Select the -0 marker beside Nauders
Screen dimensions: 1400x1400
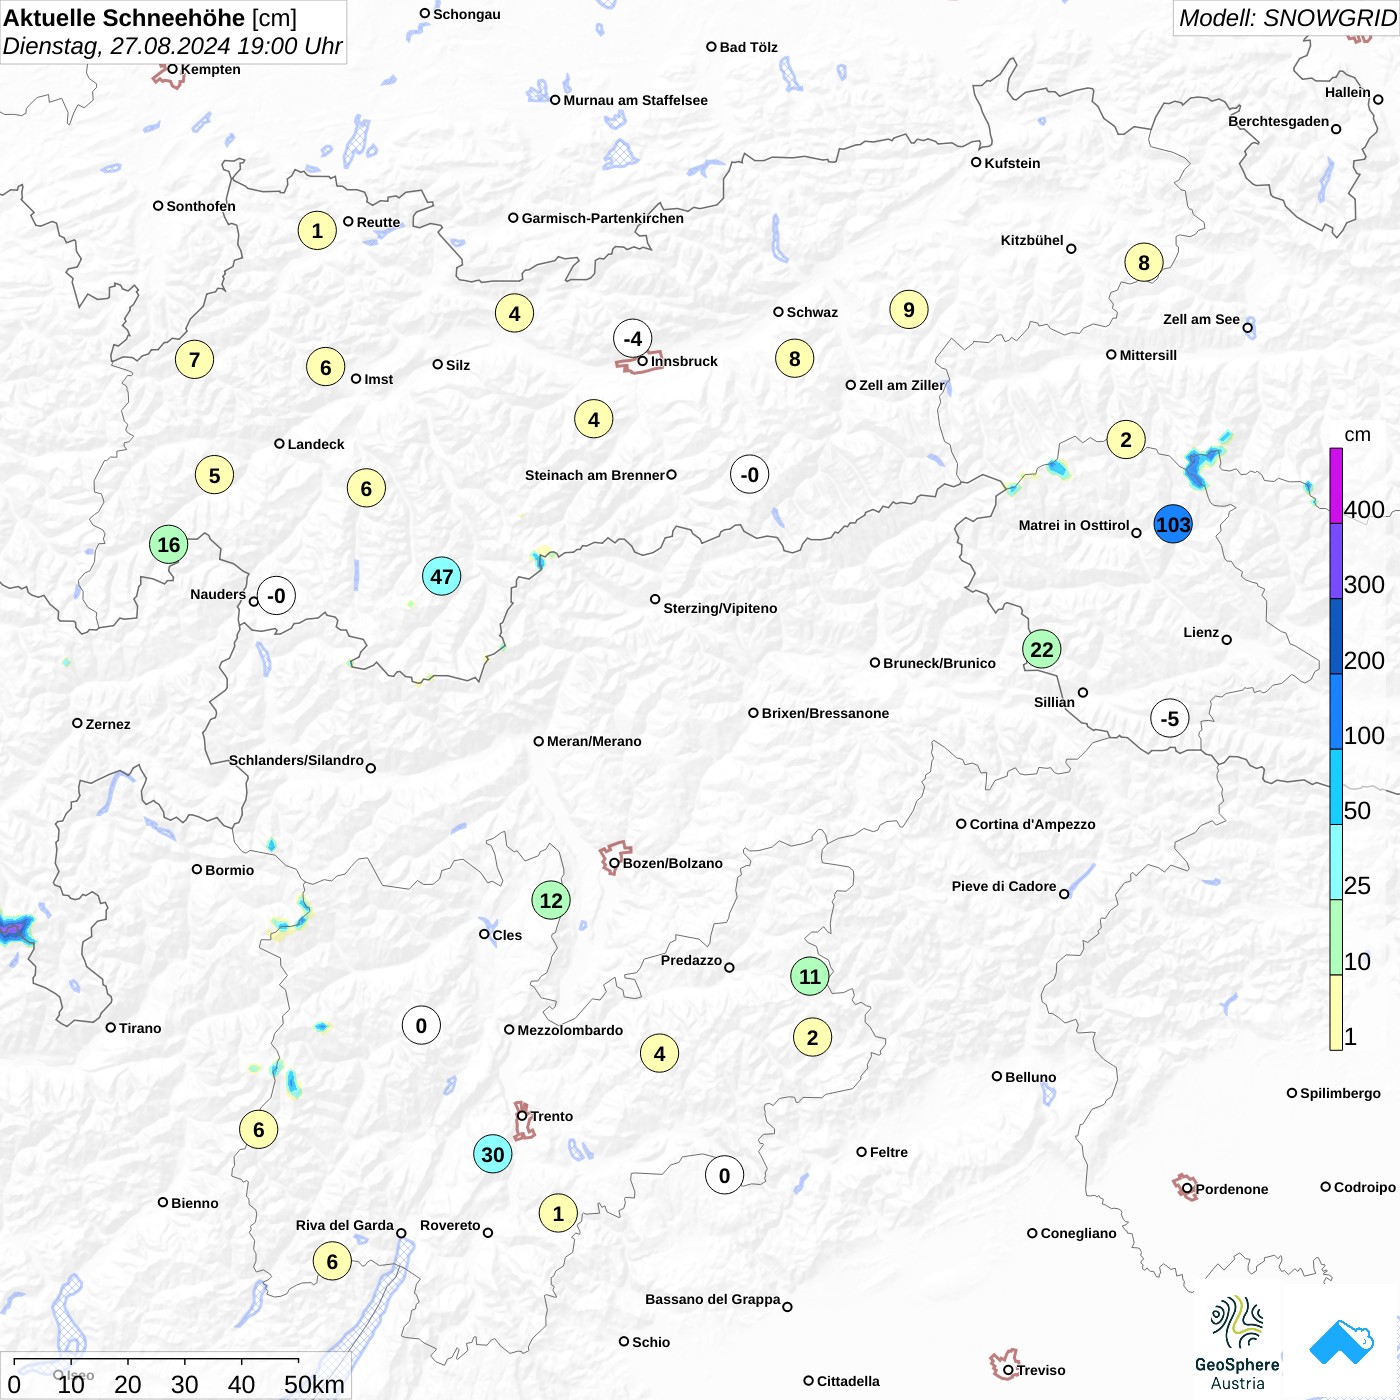pos(276,595)
